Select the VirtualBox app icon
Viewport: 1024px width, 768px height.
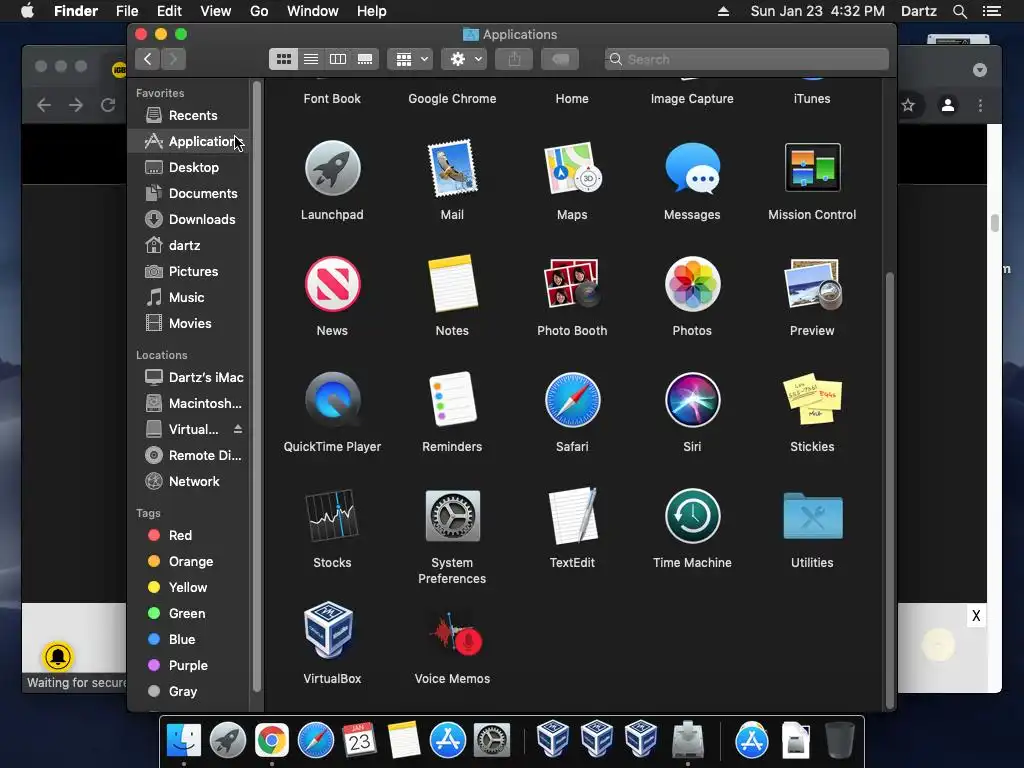point(330,631)
